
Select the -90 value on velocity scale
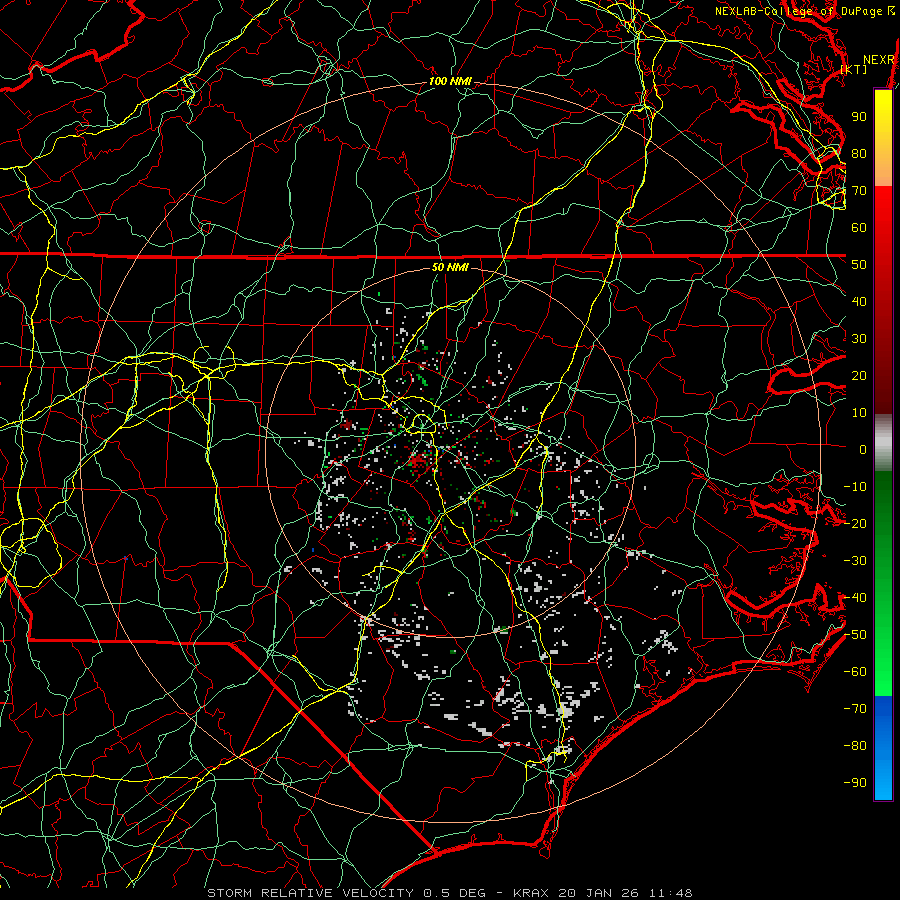[x=855, y=783]
